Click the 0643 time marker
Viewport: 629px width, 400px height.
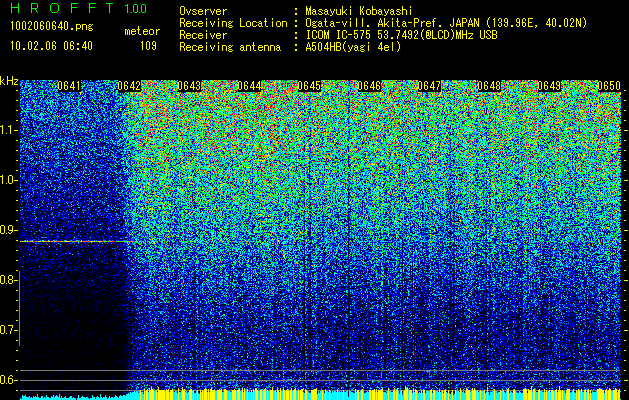189,86
